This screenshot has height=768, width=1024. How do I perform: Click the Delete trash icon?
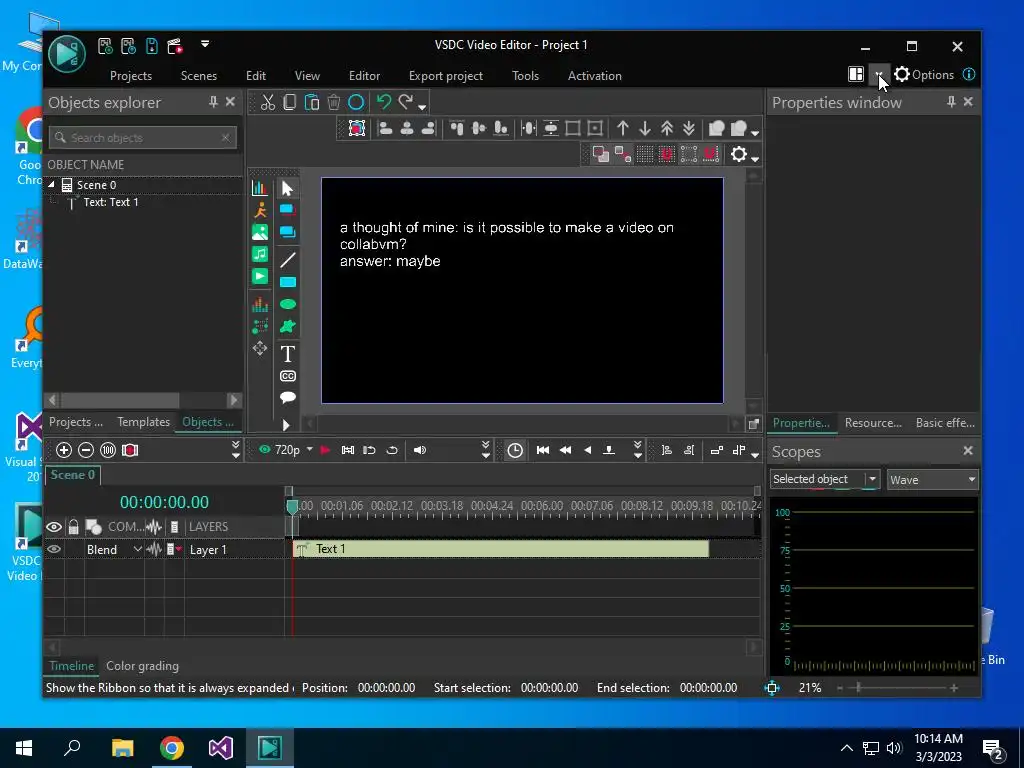(334, 103)
